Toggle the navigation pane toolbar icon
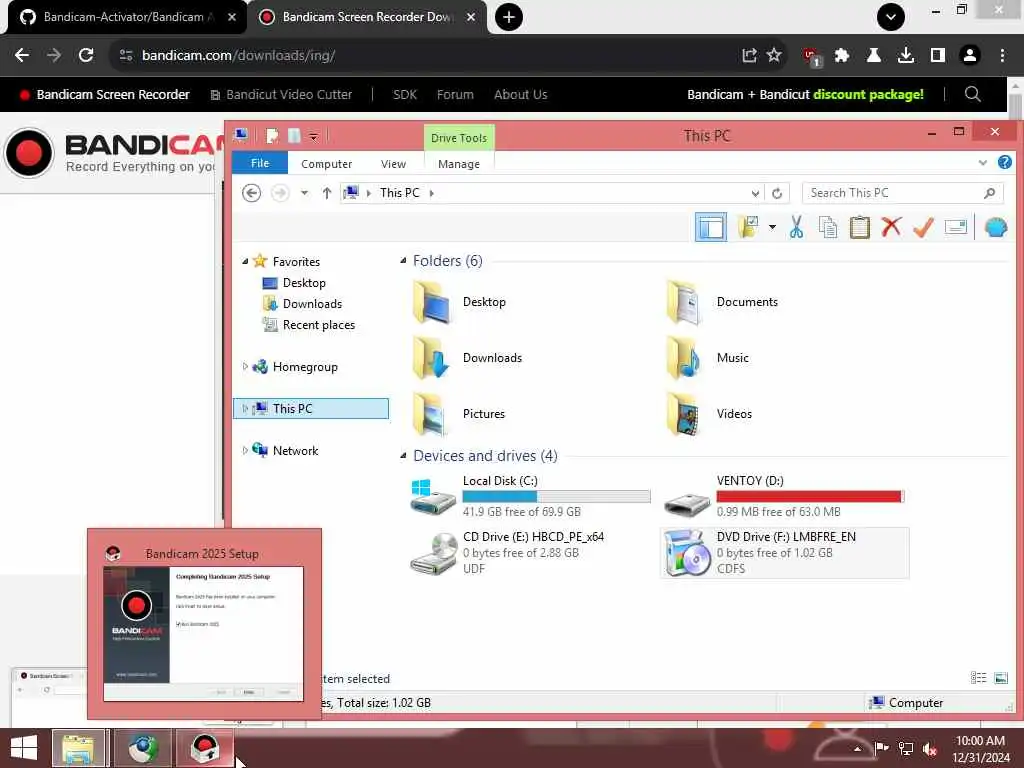Viewport: 1024px width, 768px height. pos(711,227)
